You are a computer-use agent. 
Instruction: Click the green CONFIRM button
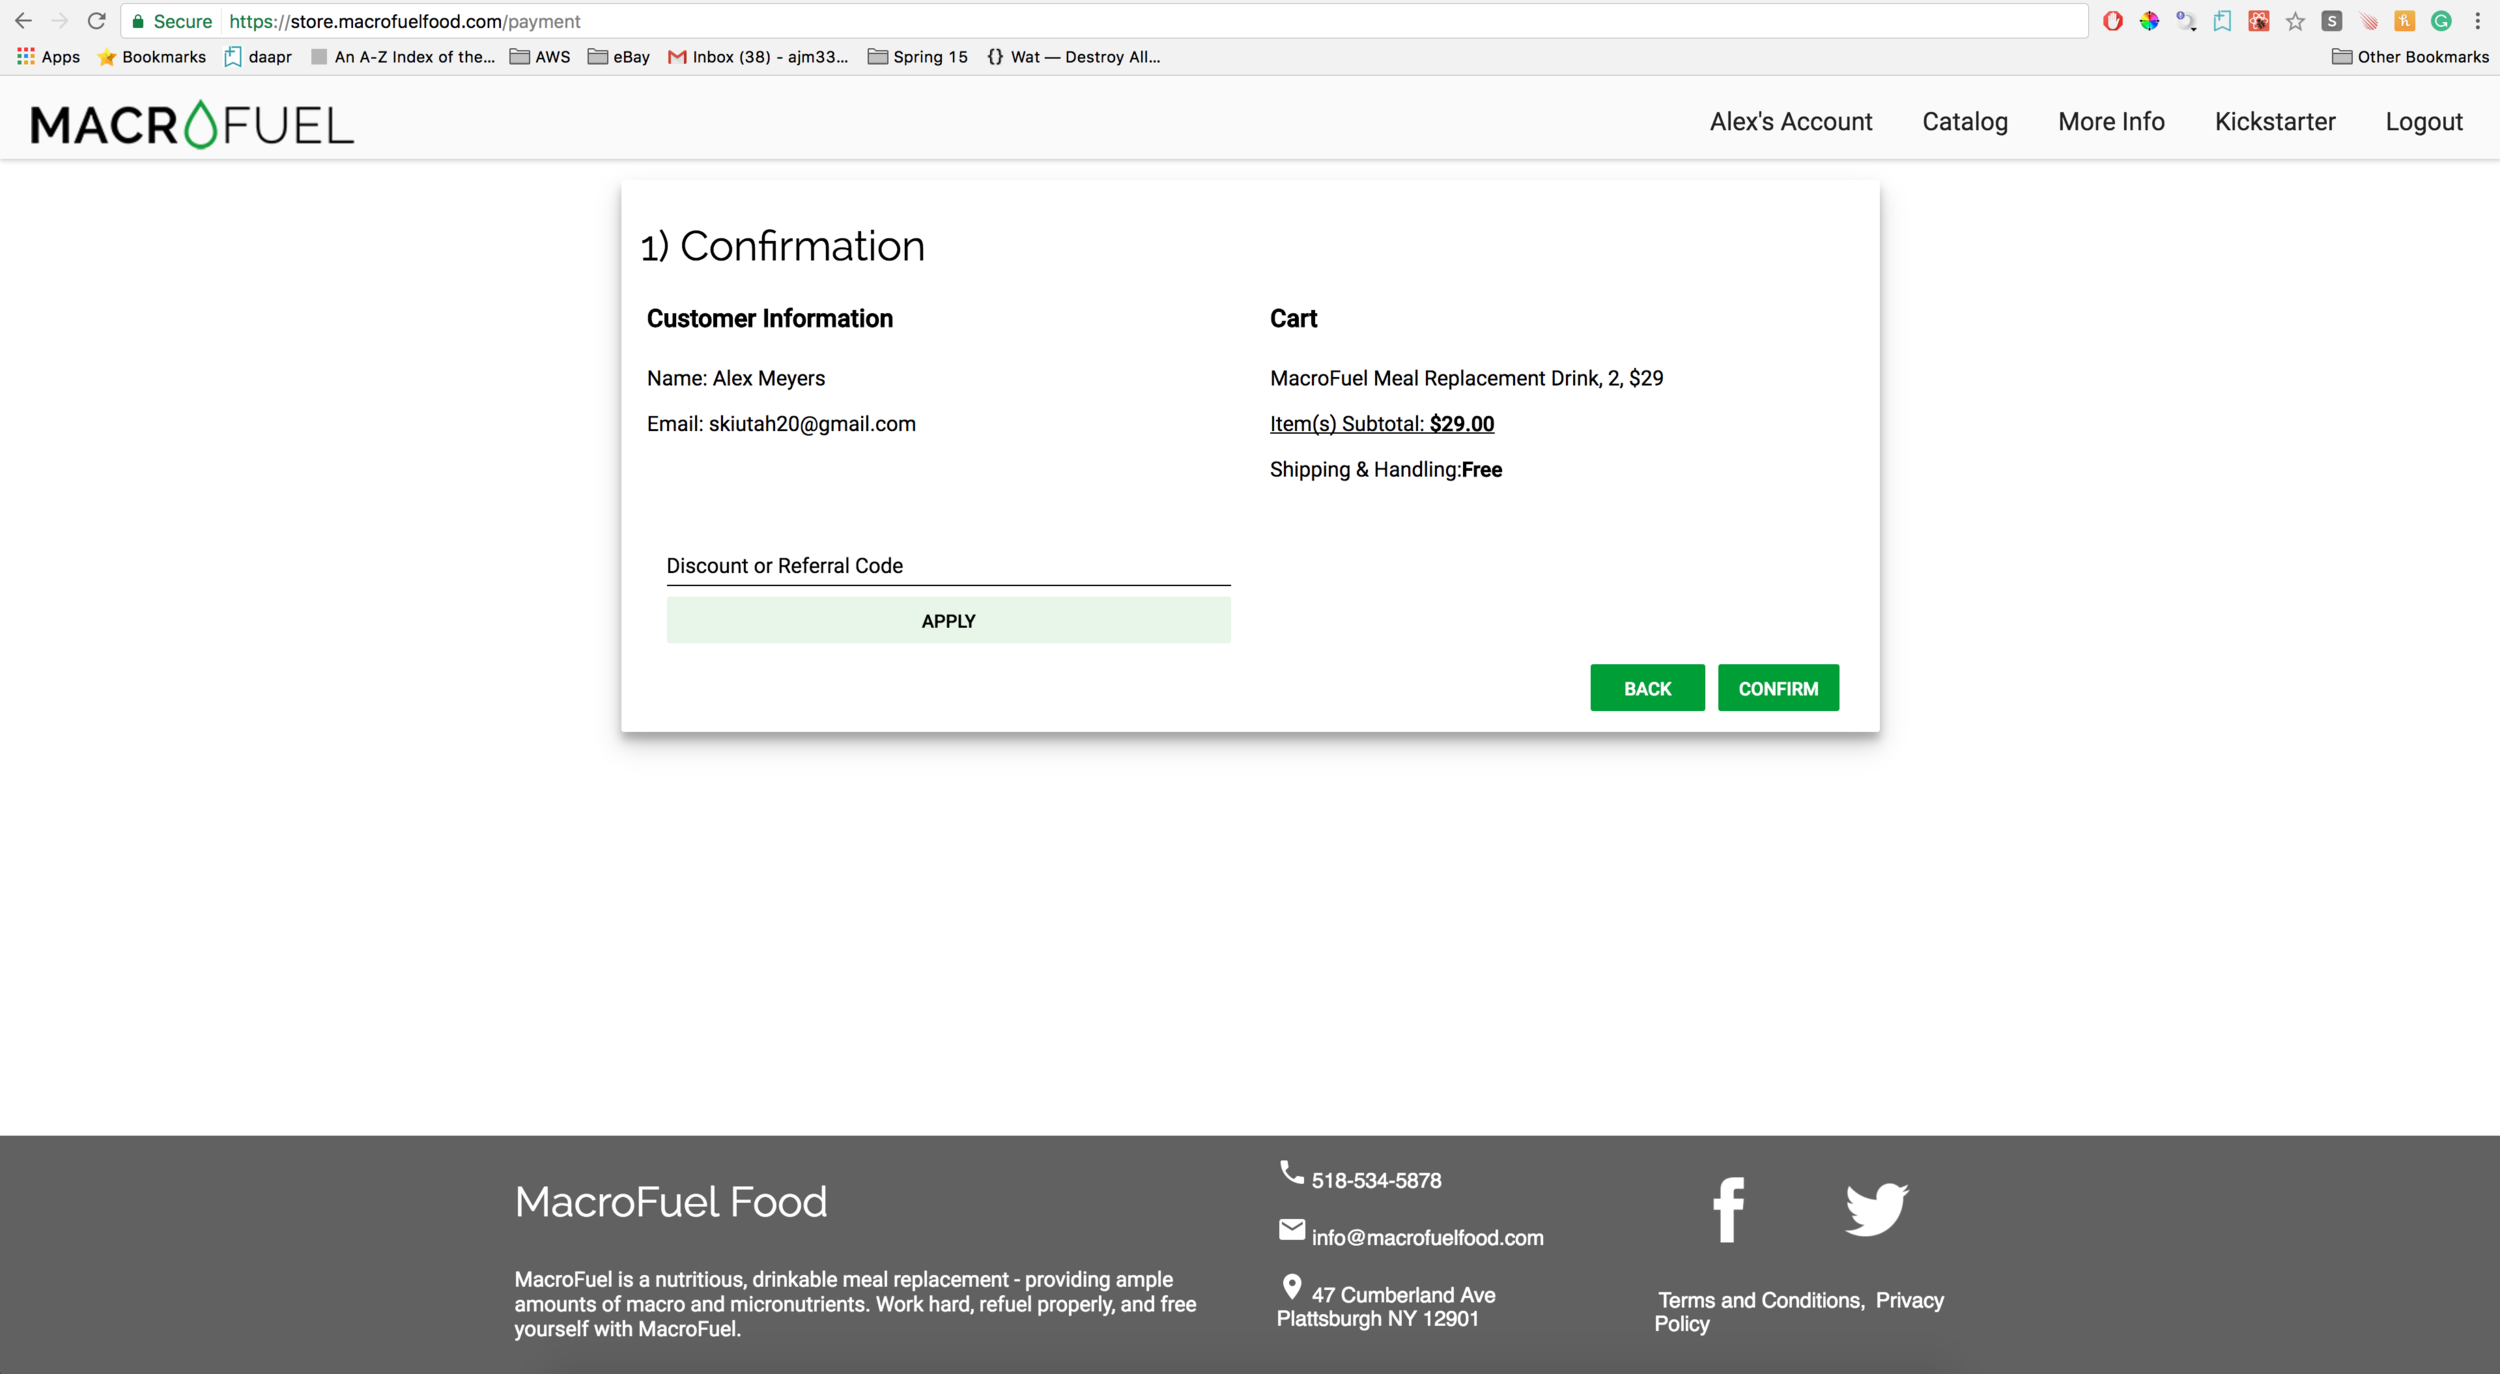(1778, 688)
